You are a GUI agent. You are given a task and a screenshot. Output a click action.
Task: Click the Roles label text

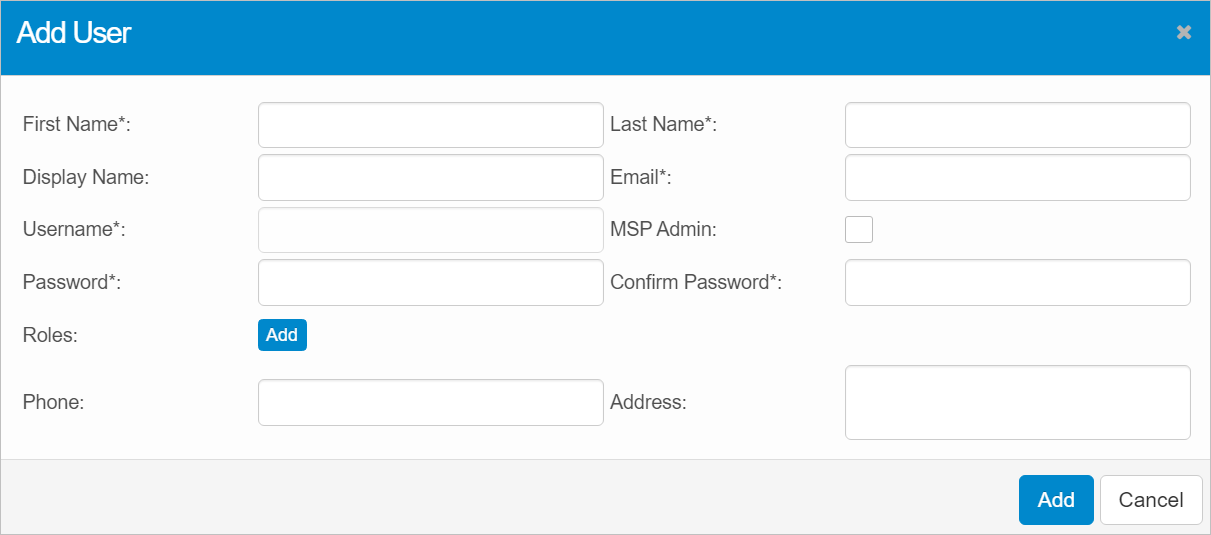[50, 335]
